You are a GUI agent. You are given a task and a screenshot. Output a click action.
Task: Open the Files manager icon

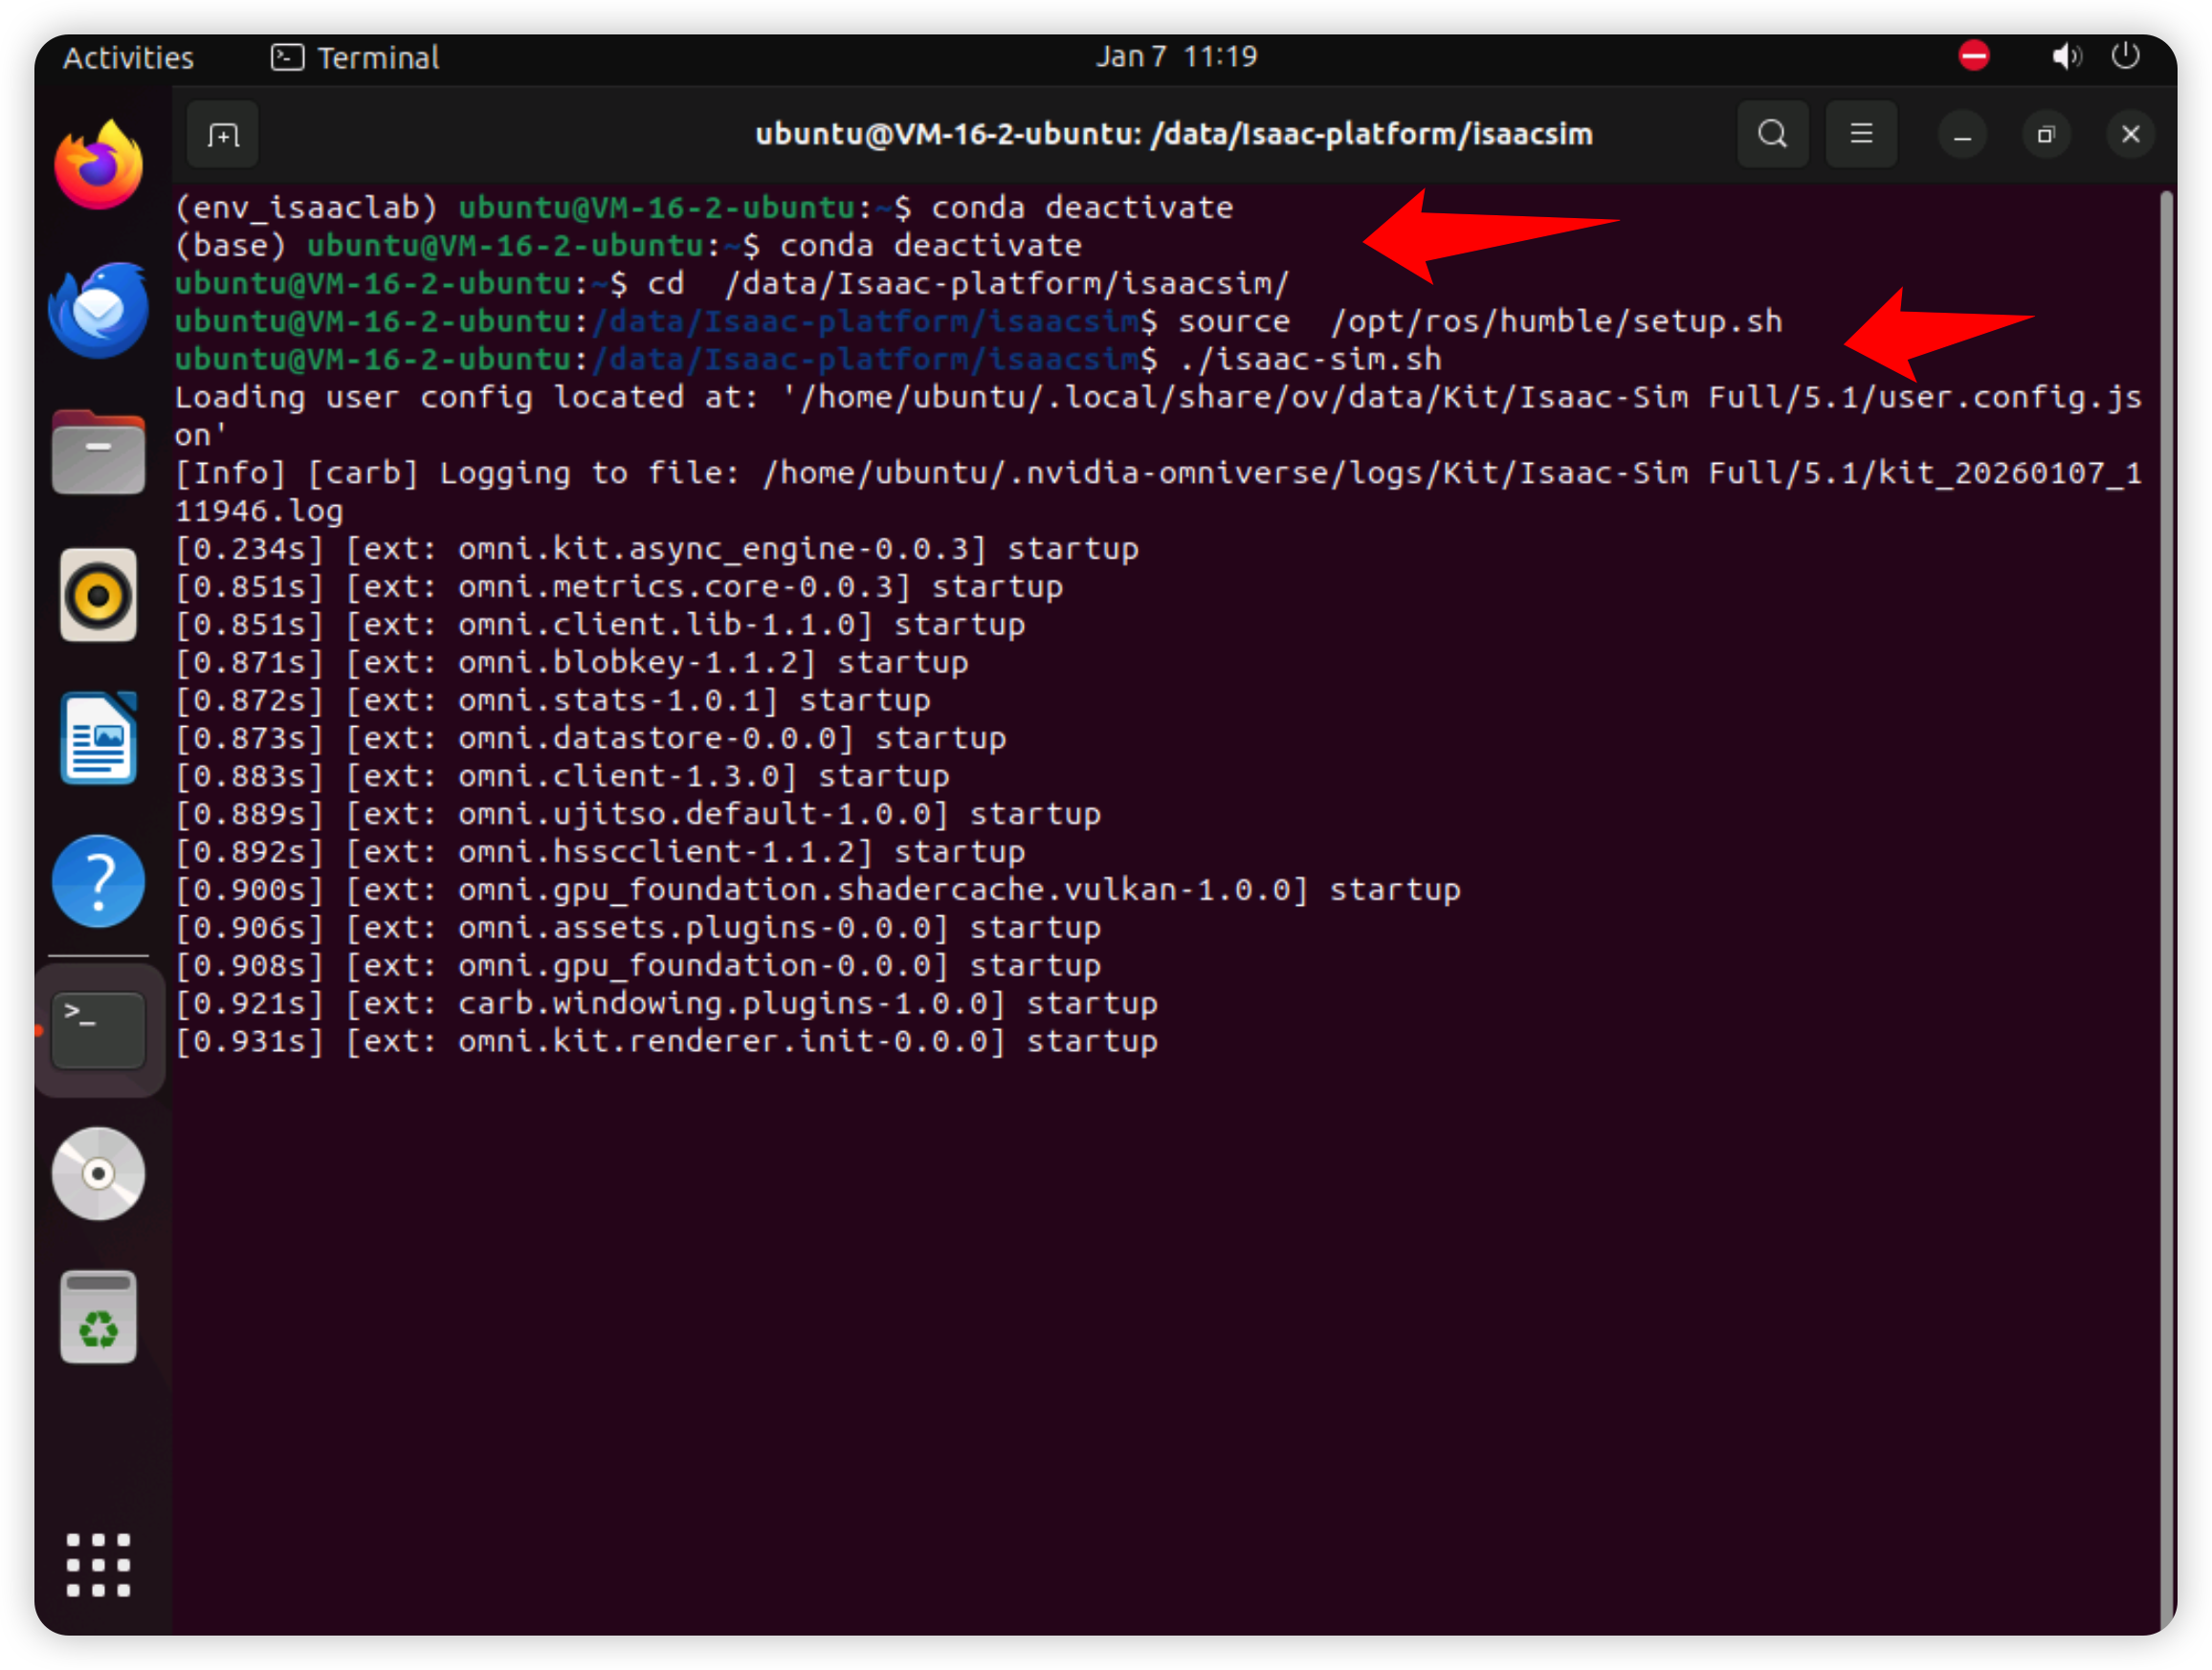(98, 452)
